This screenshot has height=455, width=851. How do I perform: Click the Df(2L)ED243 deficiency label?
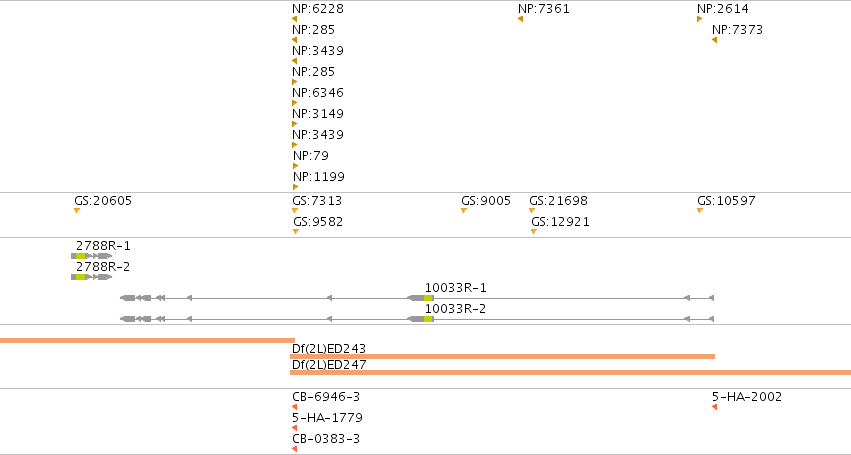[329, 349]
